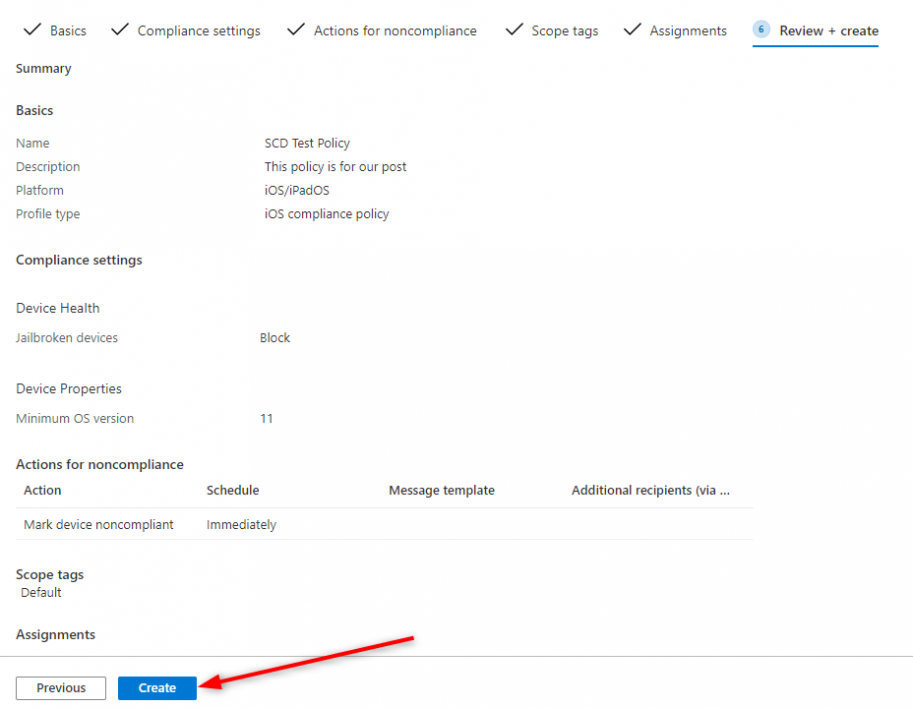Image resolution: width=913 pixels, height=708 pixels.
Task: Click the Message template column header
Action: point(441,490)
